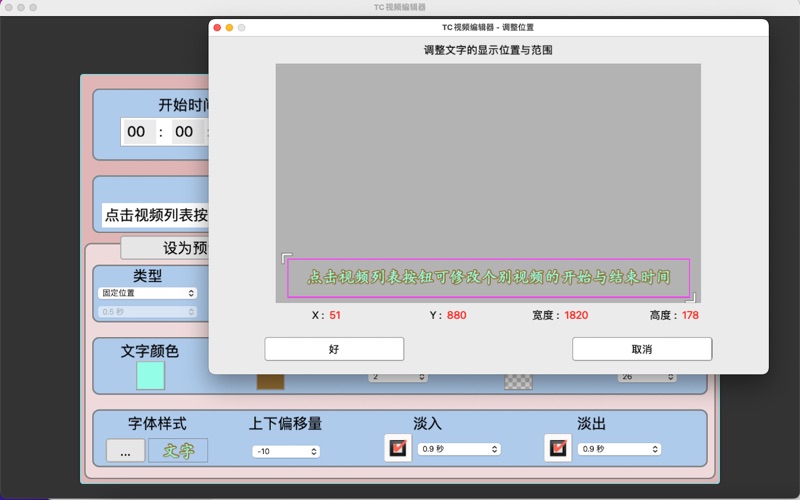Open the 淡入 duration dropdown 0.9 秒

459,449
